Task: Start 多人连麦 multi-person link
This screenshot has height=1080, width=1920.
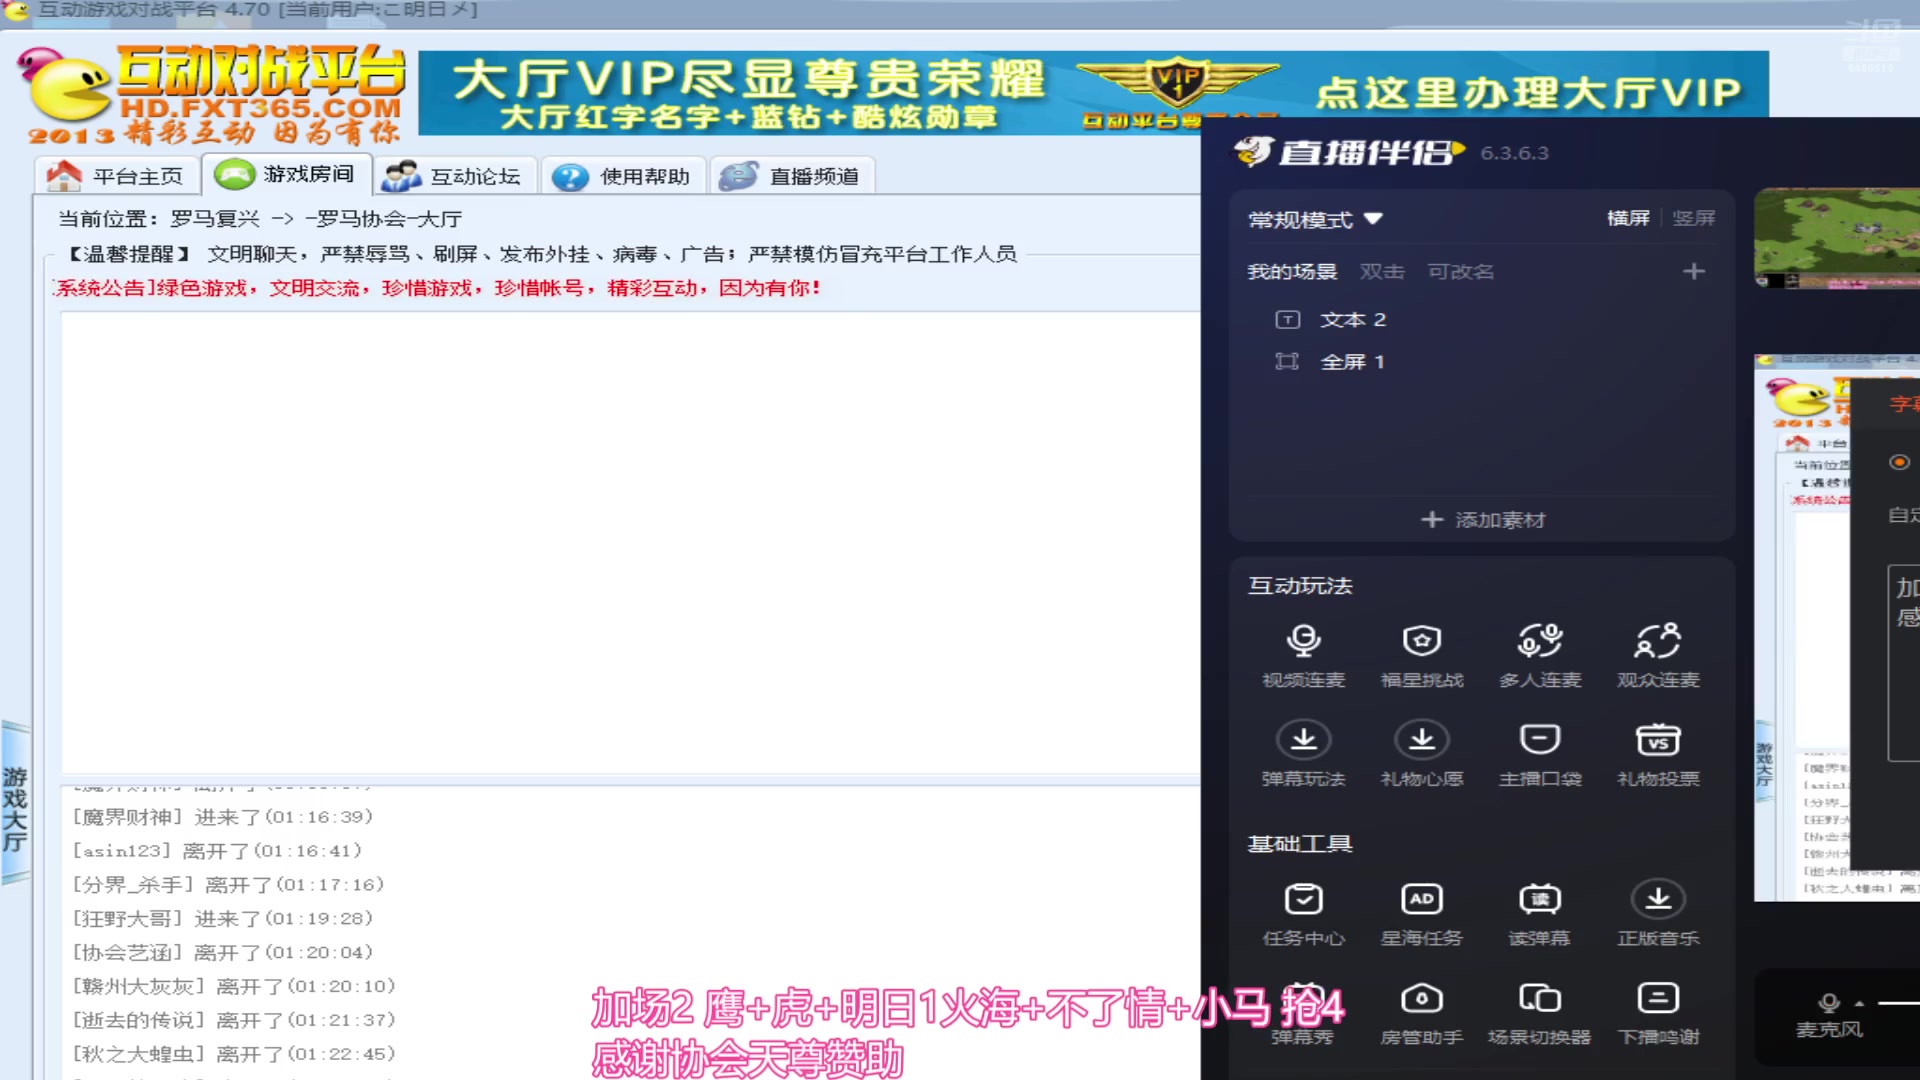Action: click(x=1540, y=656)
